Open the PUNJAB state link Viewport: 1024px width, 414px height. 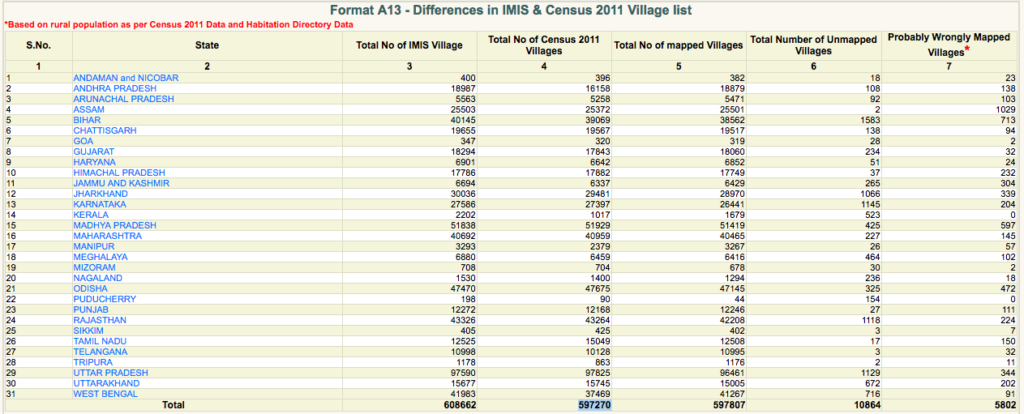pyautogui.click(x=91, y=310)
